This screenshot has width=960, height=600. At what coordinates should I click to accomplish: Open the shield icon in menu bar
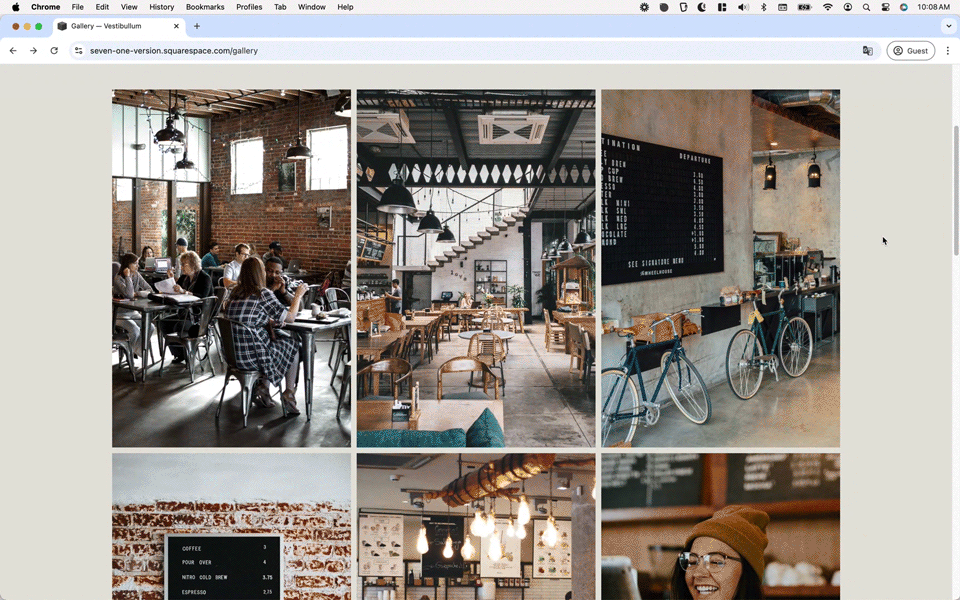pos(683,7)
